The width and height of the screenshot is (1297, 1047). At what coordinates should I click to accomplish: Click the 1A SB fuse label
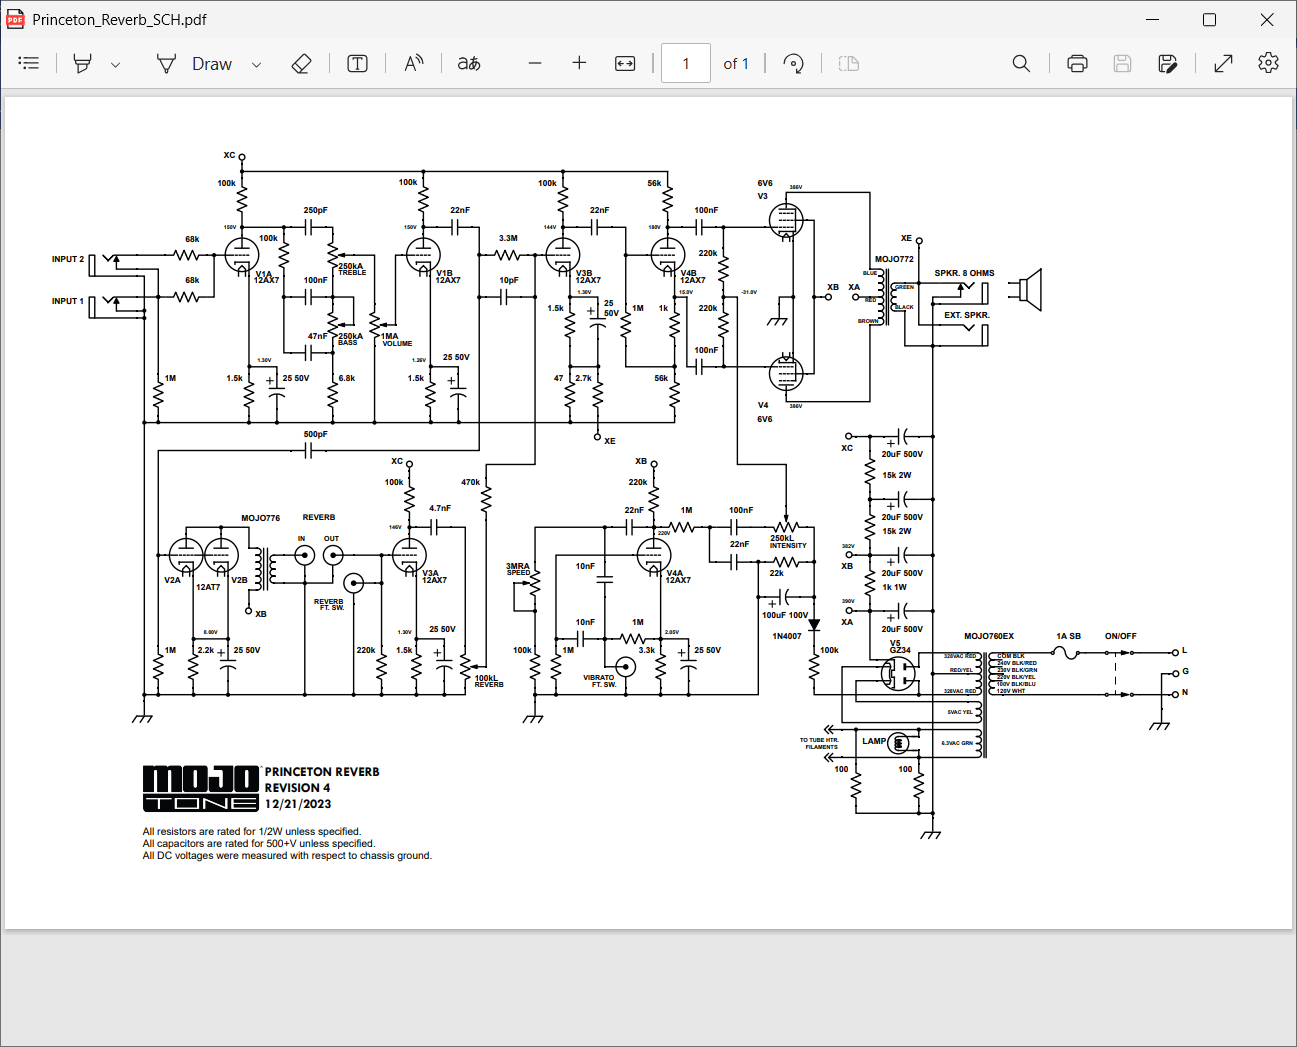point(1068,636)
